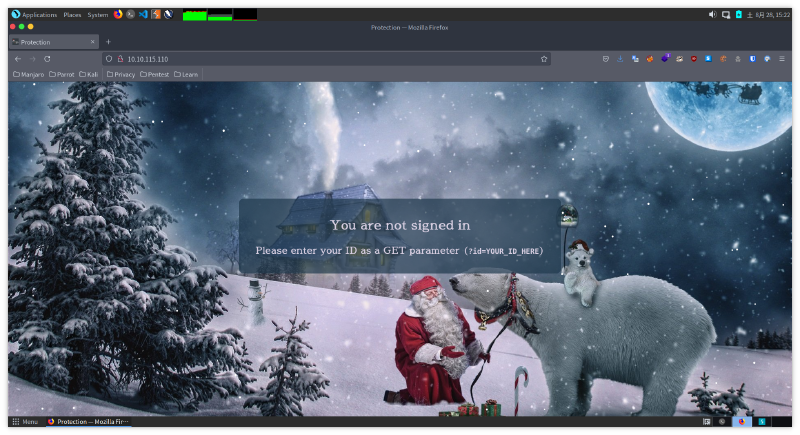This screenshot has height=435, width=800.
Task: Click the Pocket save icon
Action: click(x=605, y=59)
